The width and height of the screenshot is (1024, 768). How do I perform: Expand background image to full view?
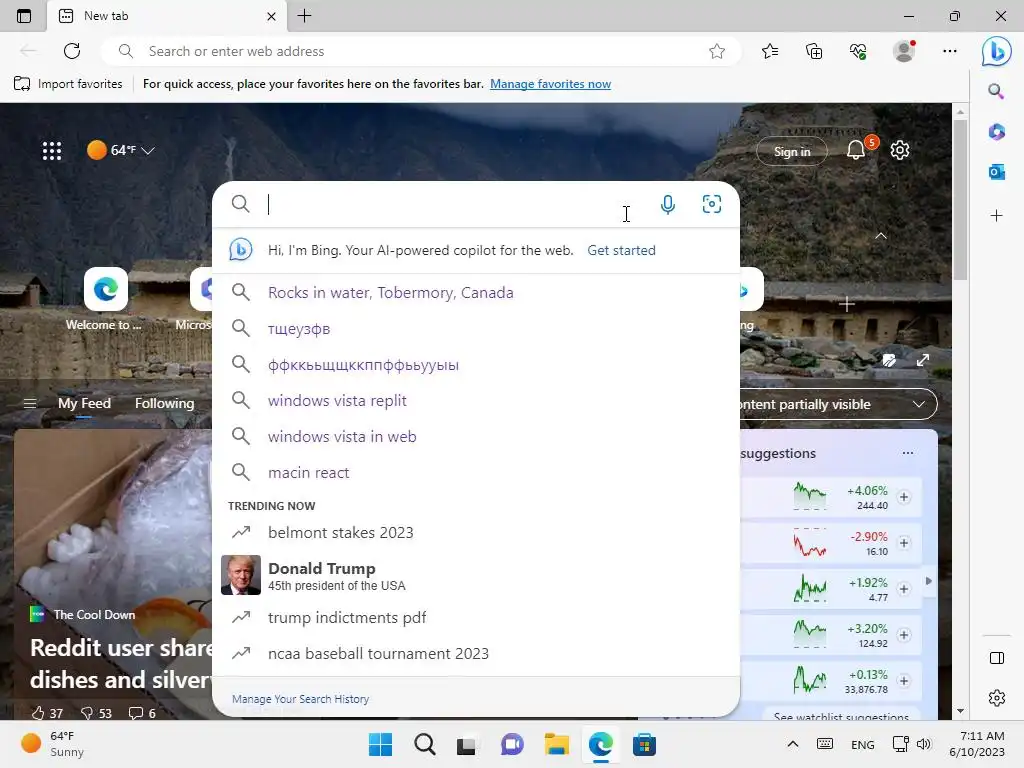tap(922, 360)
